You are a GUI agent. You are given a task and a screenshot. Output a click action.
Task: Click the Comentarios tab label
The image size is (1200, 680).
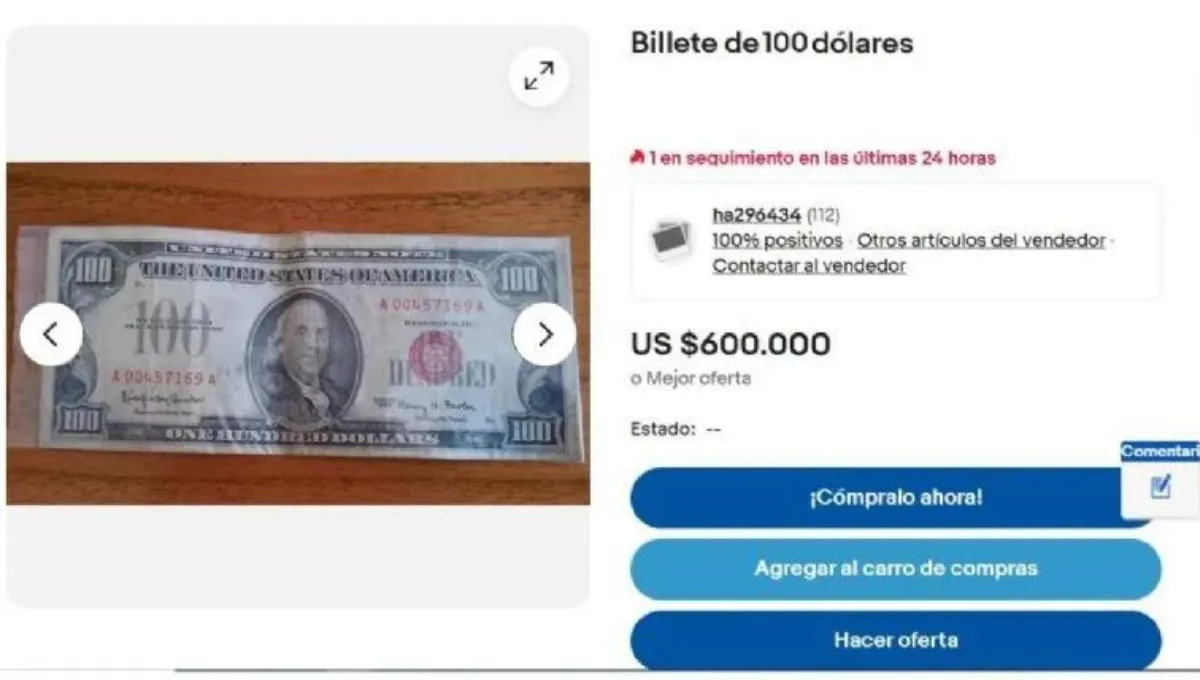1160,452
